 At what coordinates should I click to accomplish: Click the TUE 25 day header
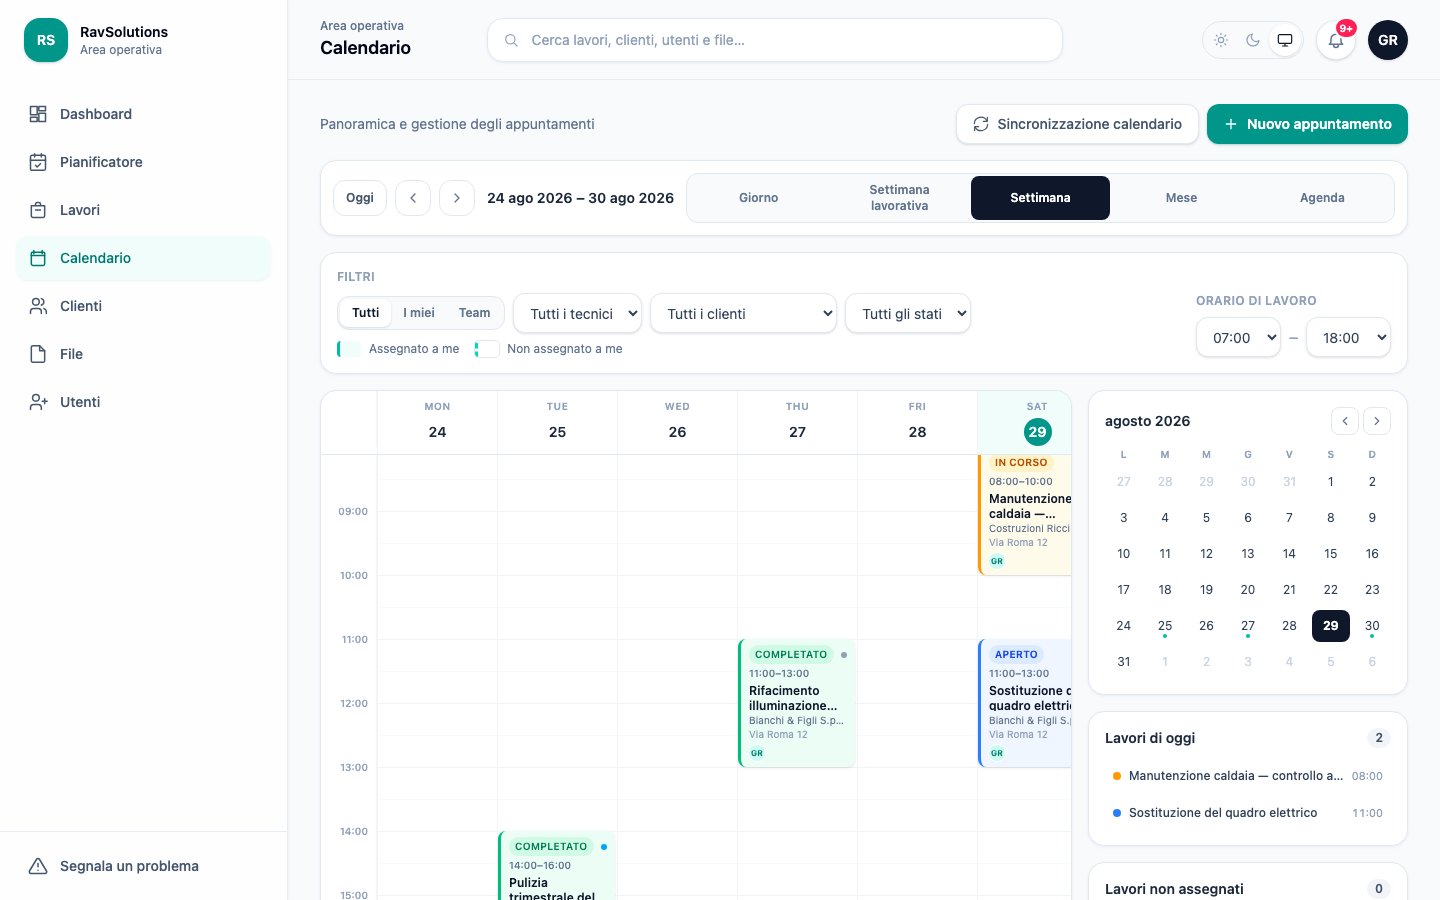coord(558,421)
